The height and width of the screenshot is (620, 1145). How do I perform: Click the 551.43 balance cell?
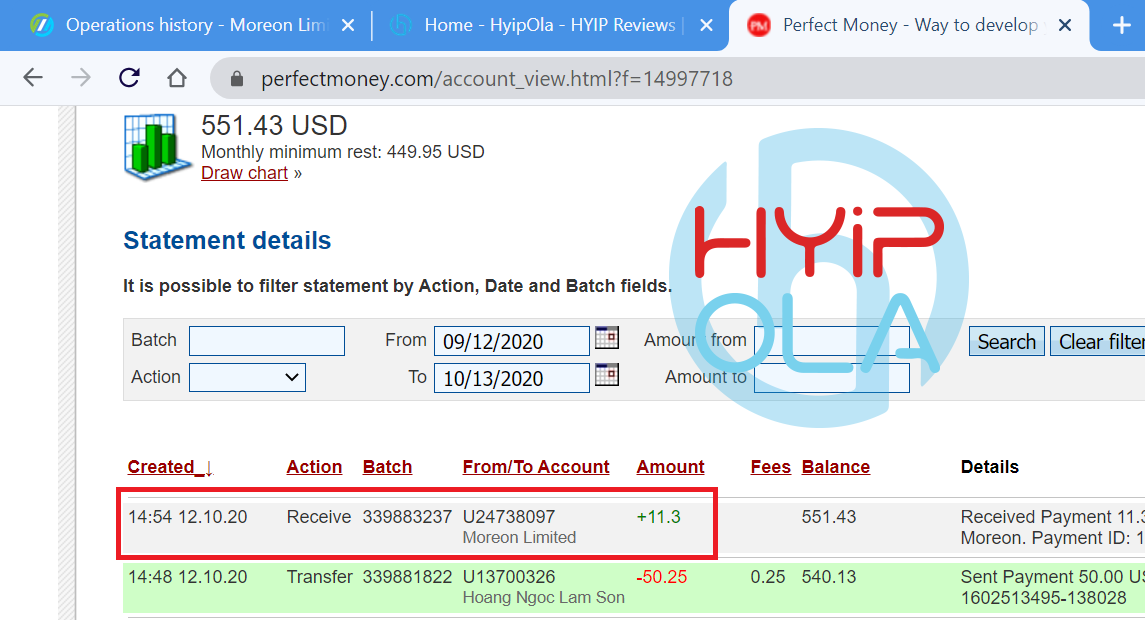coord(829,517)
